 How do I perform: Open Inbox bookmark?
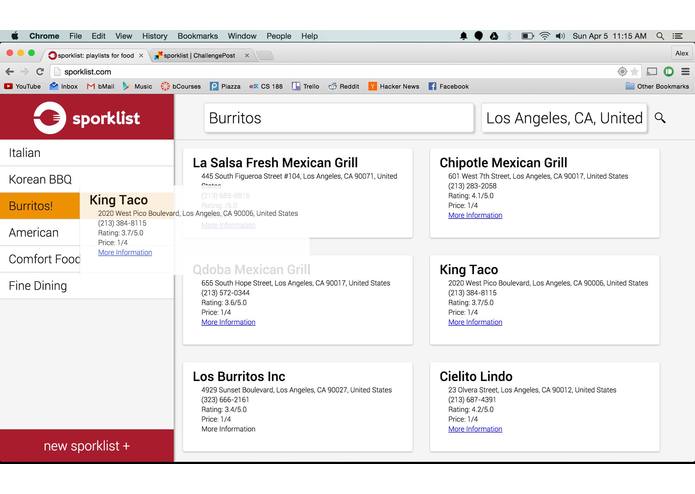63,86
